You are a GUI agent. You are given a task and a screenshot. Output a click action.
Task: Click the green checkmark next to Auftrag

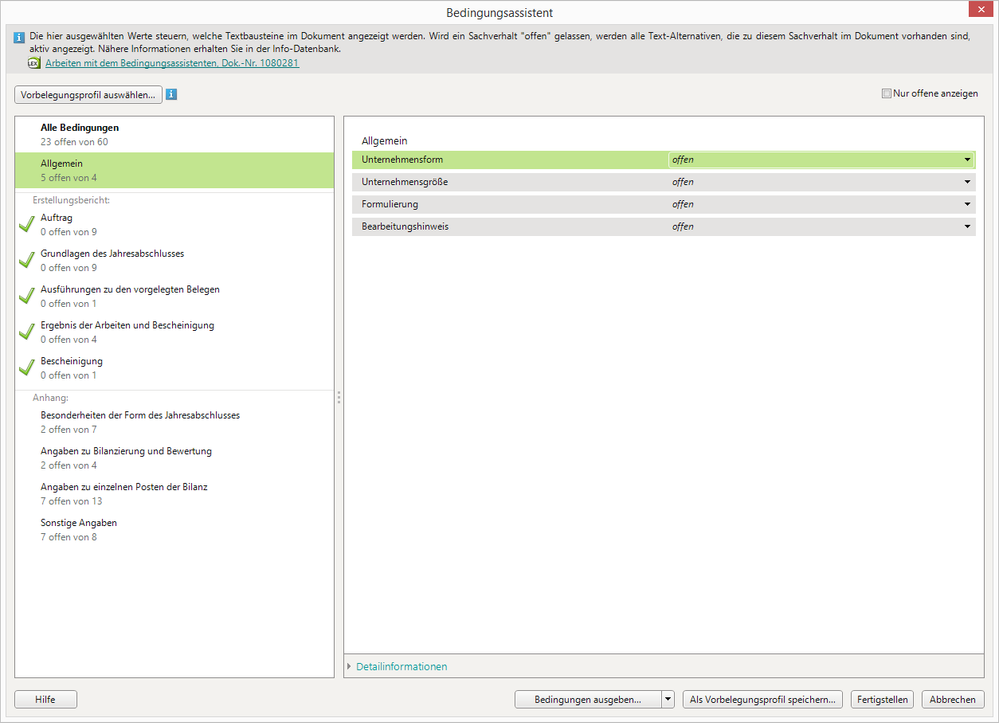(x=27, y=225)
